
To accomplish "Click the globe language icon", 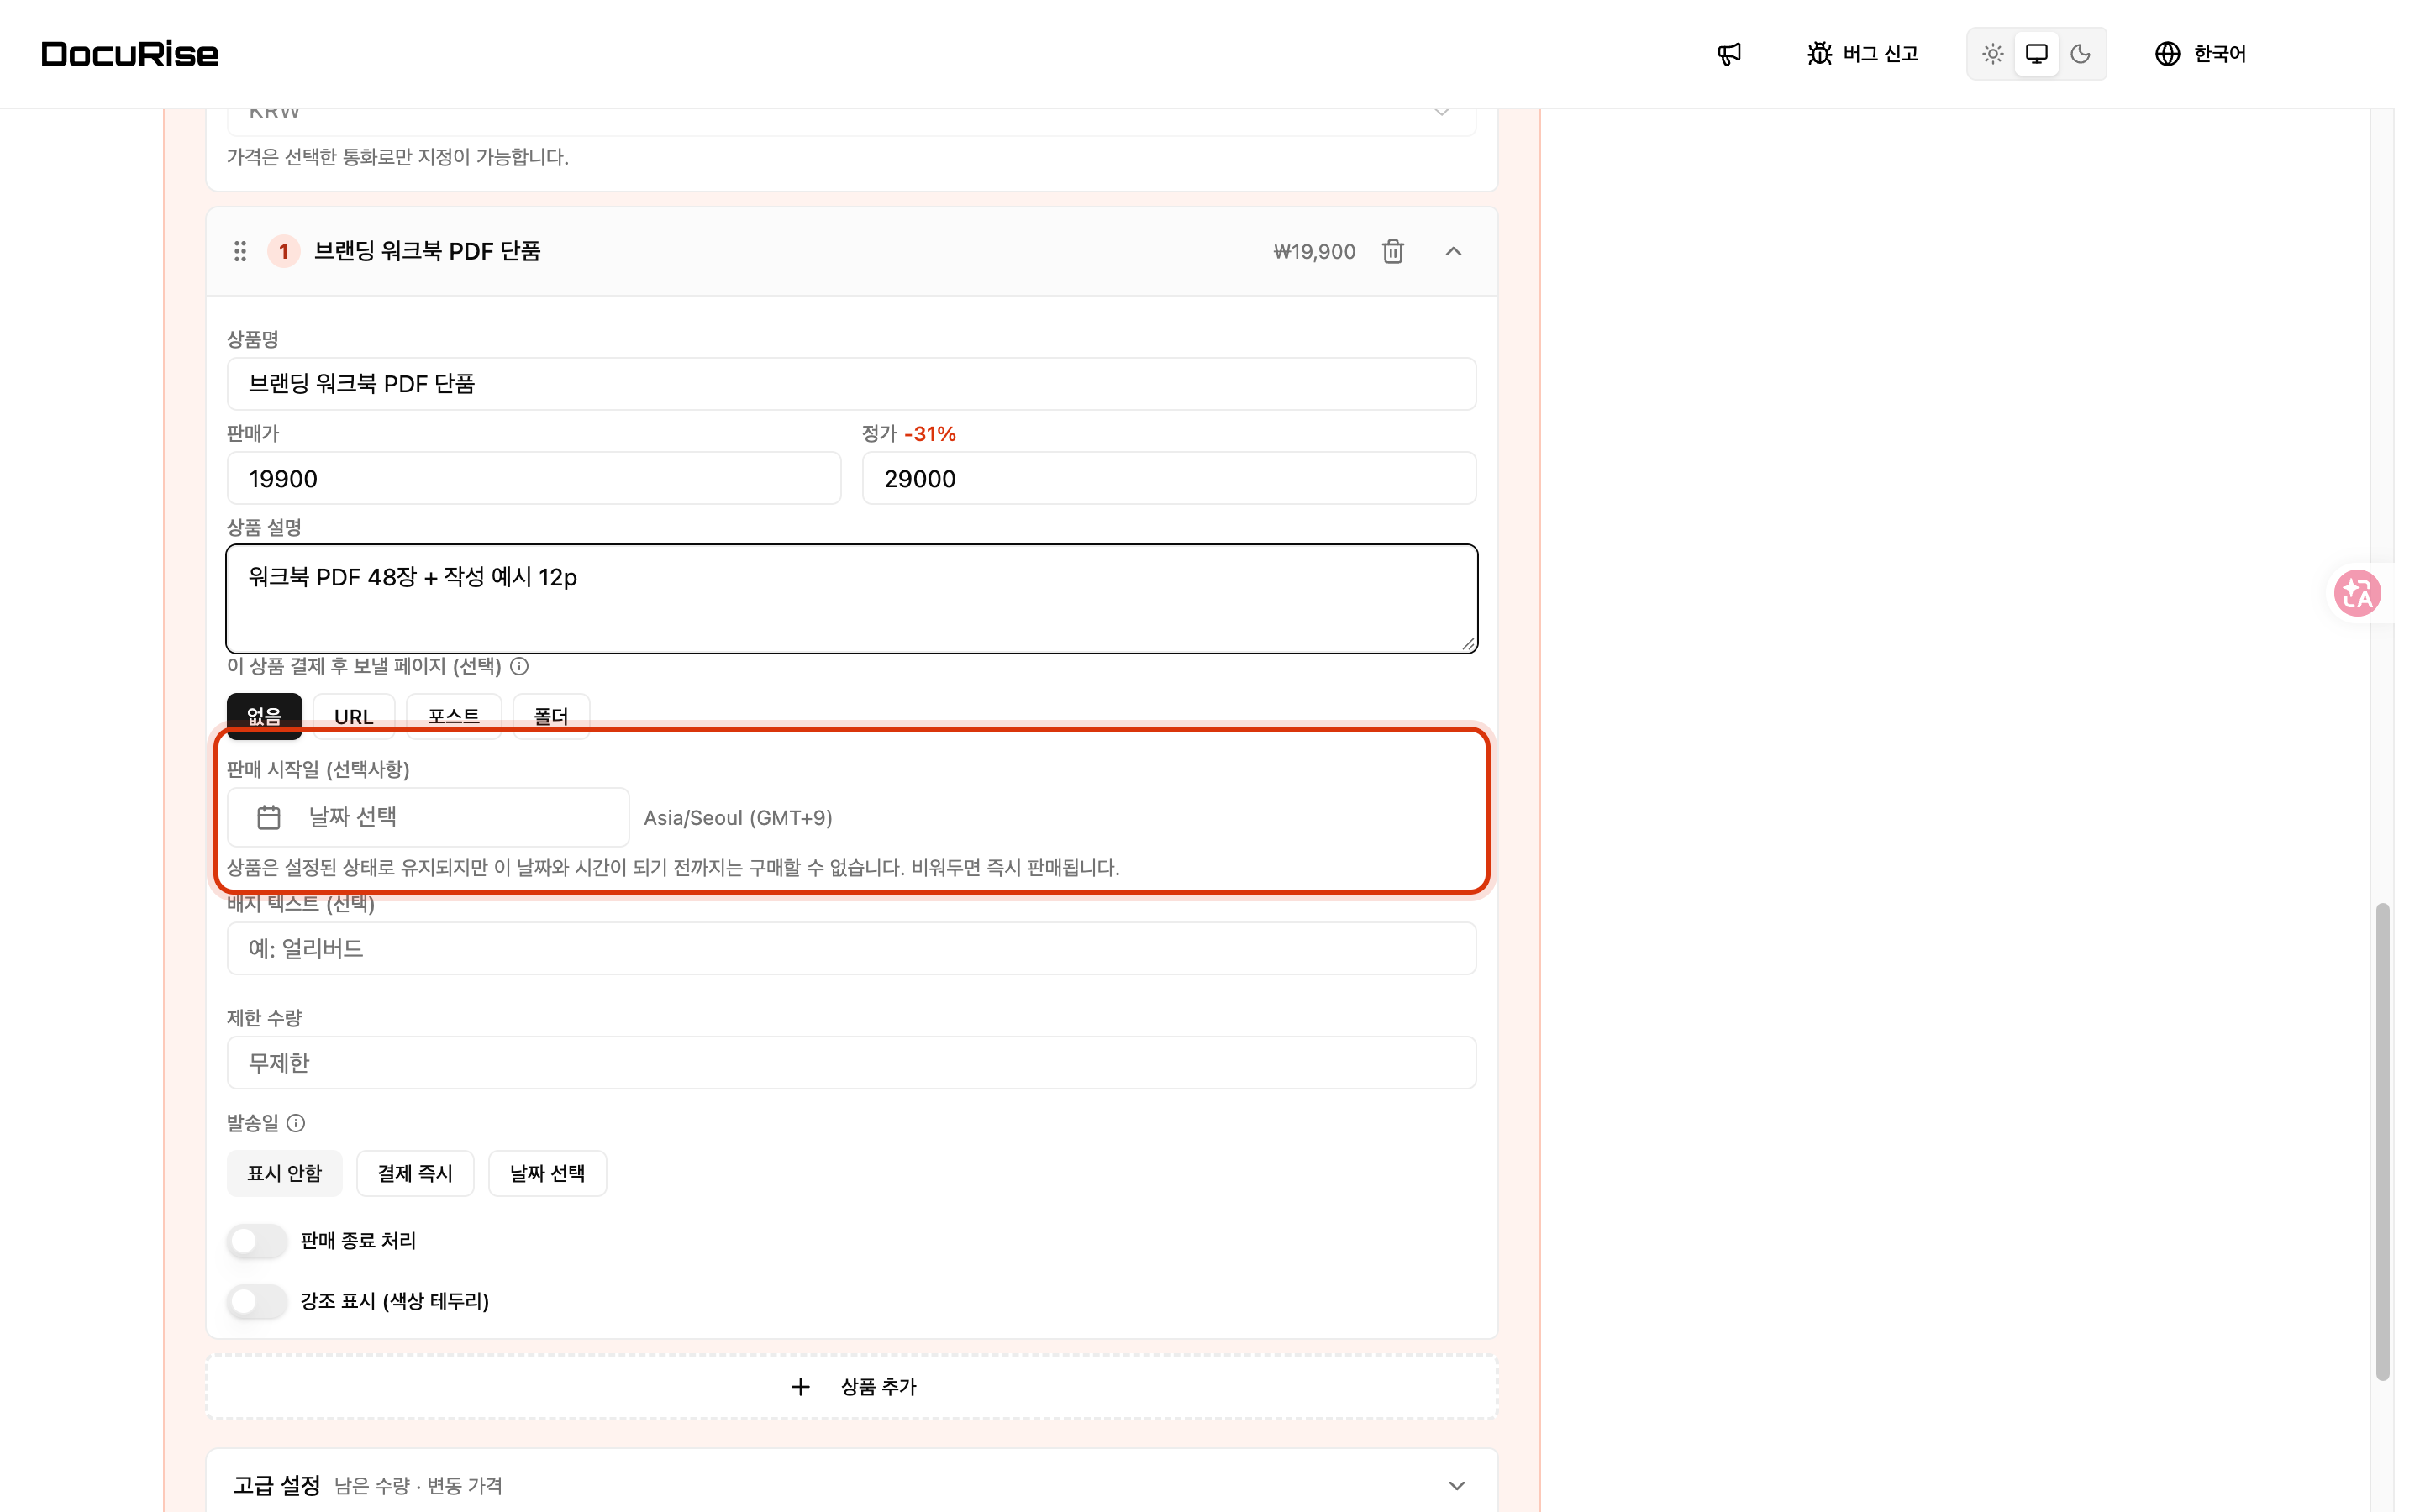I will [2167, 54].
